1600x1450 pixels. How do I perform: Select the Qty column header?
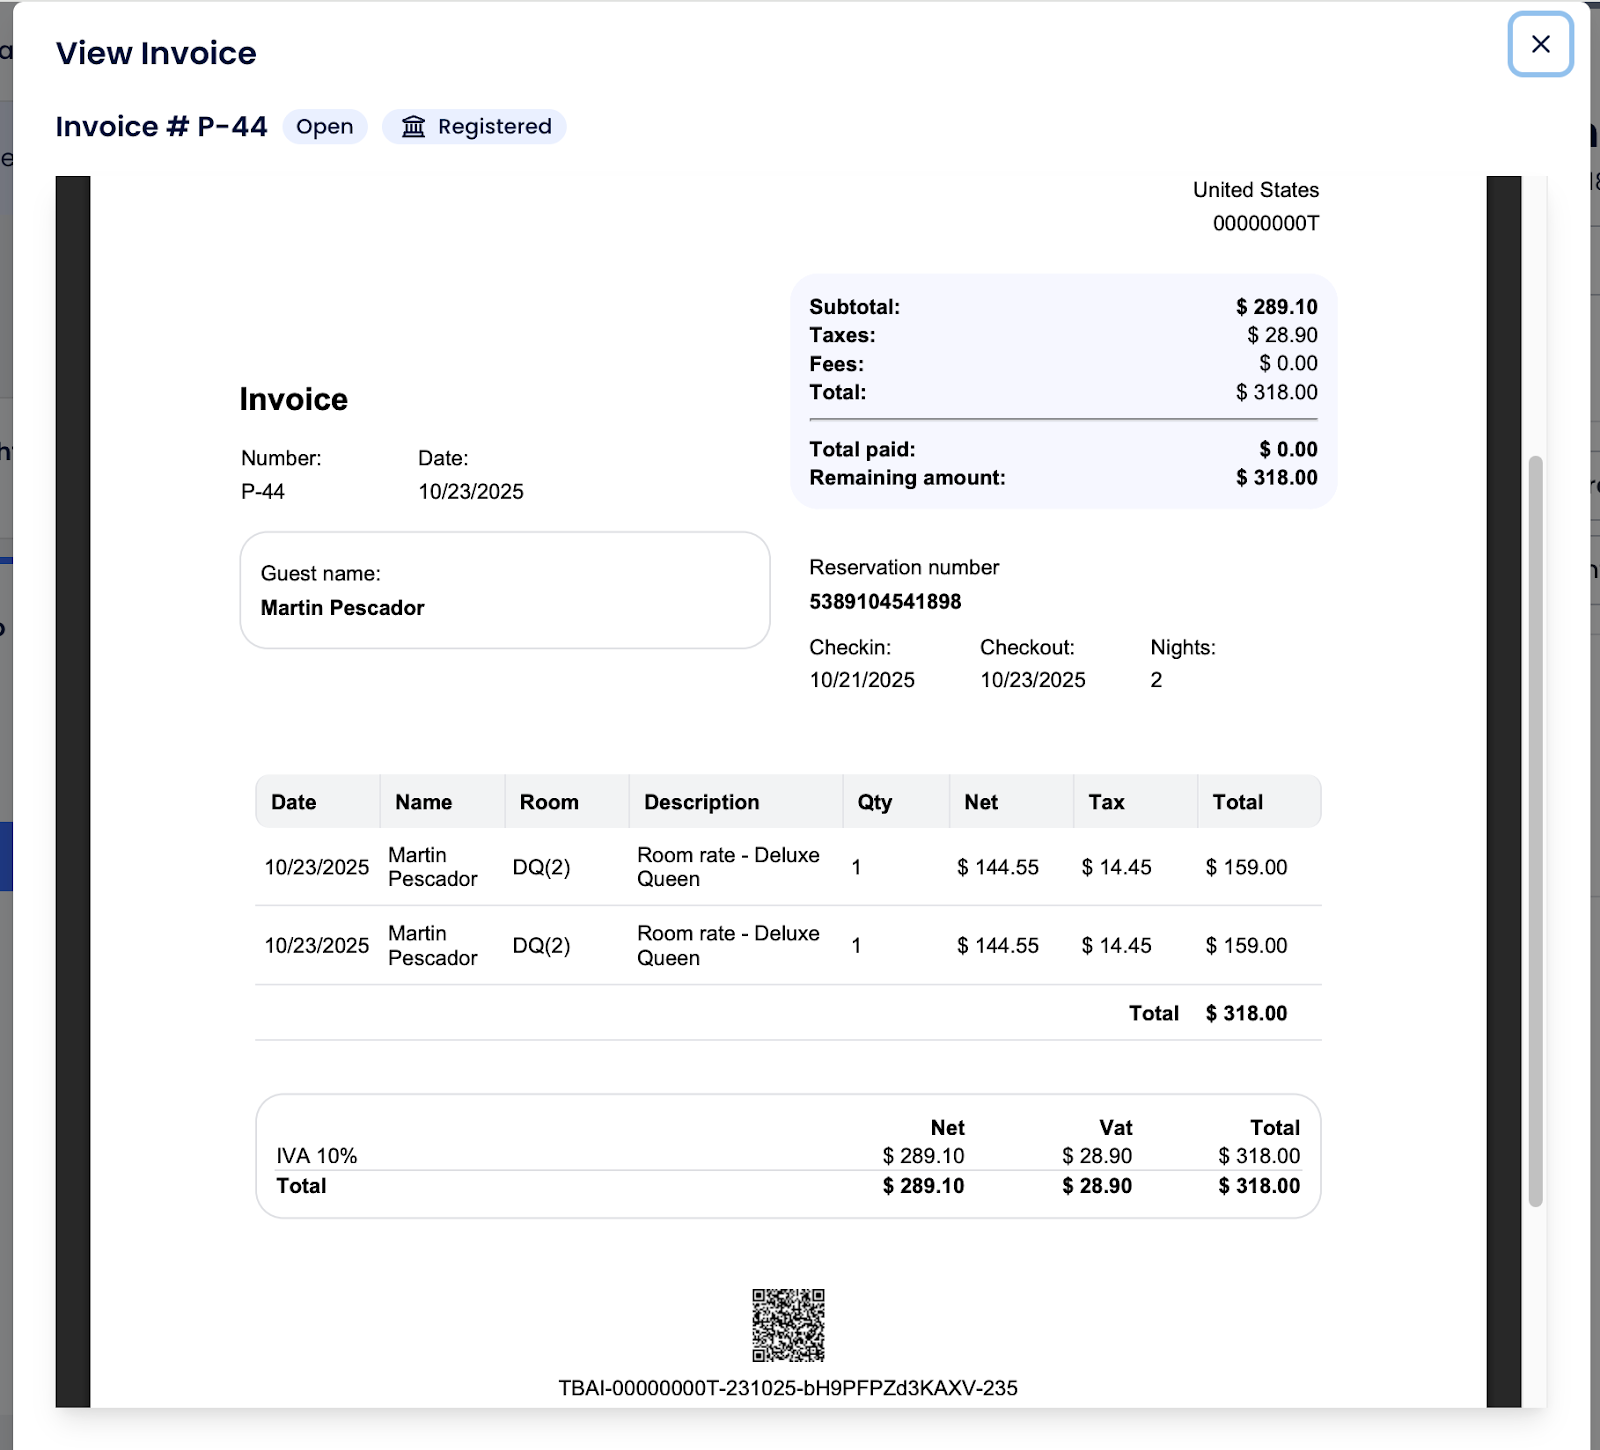click(x=874, y=802)
